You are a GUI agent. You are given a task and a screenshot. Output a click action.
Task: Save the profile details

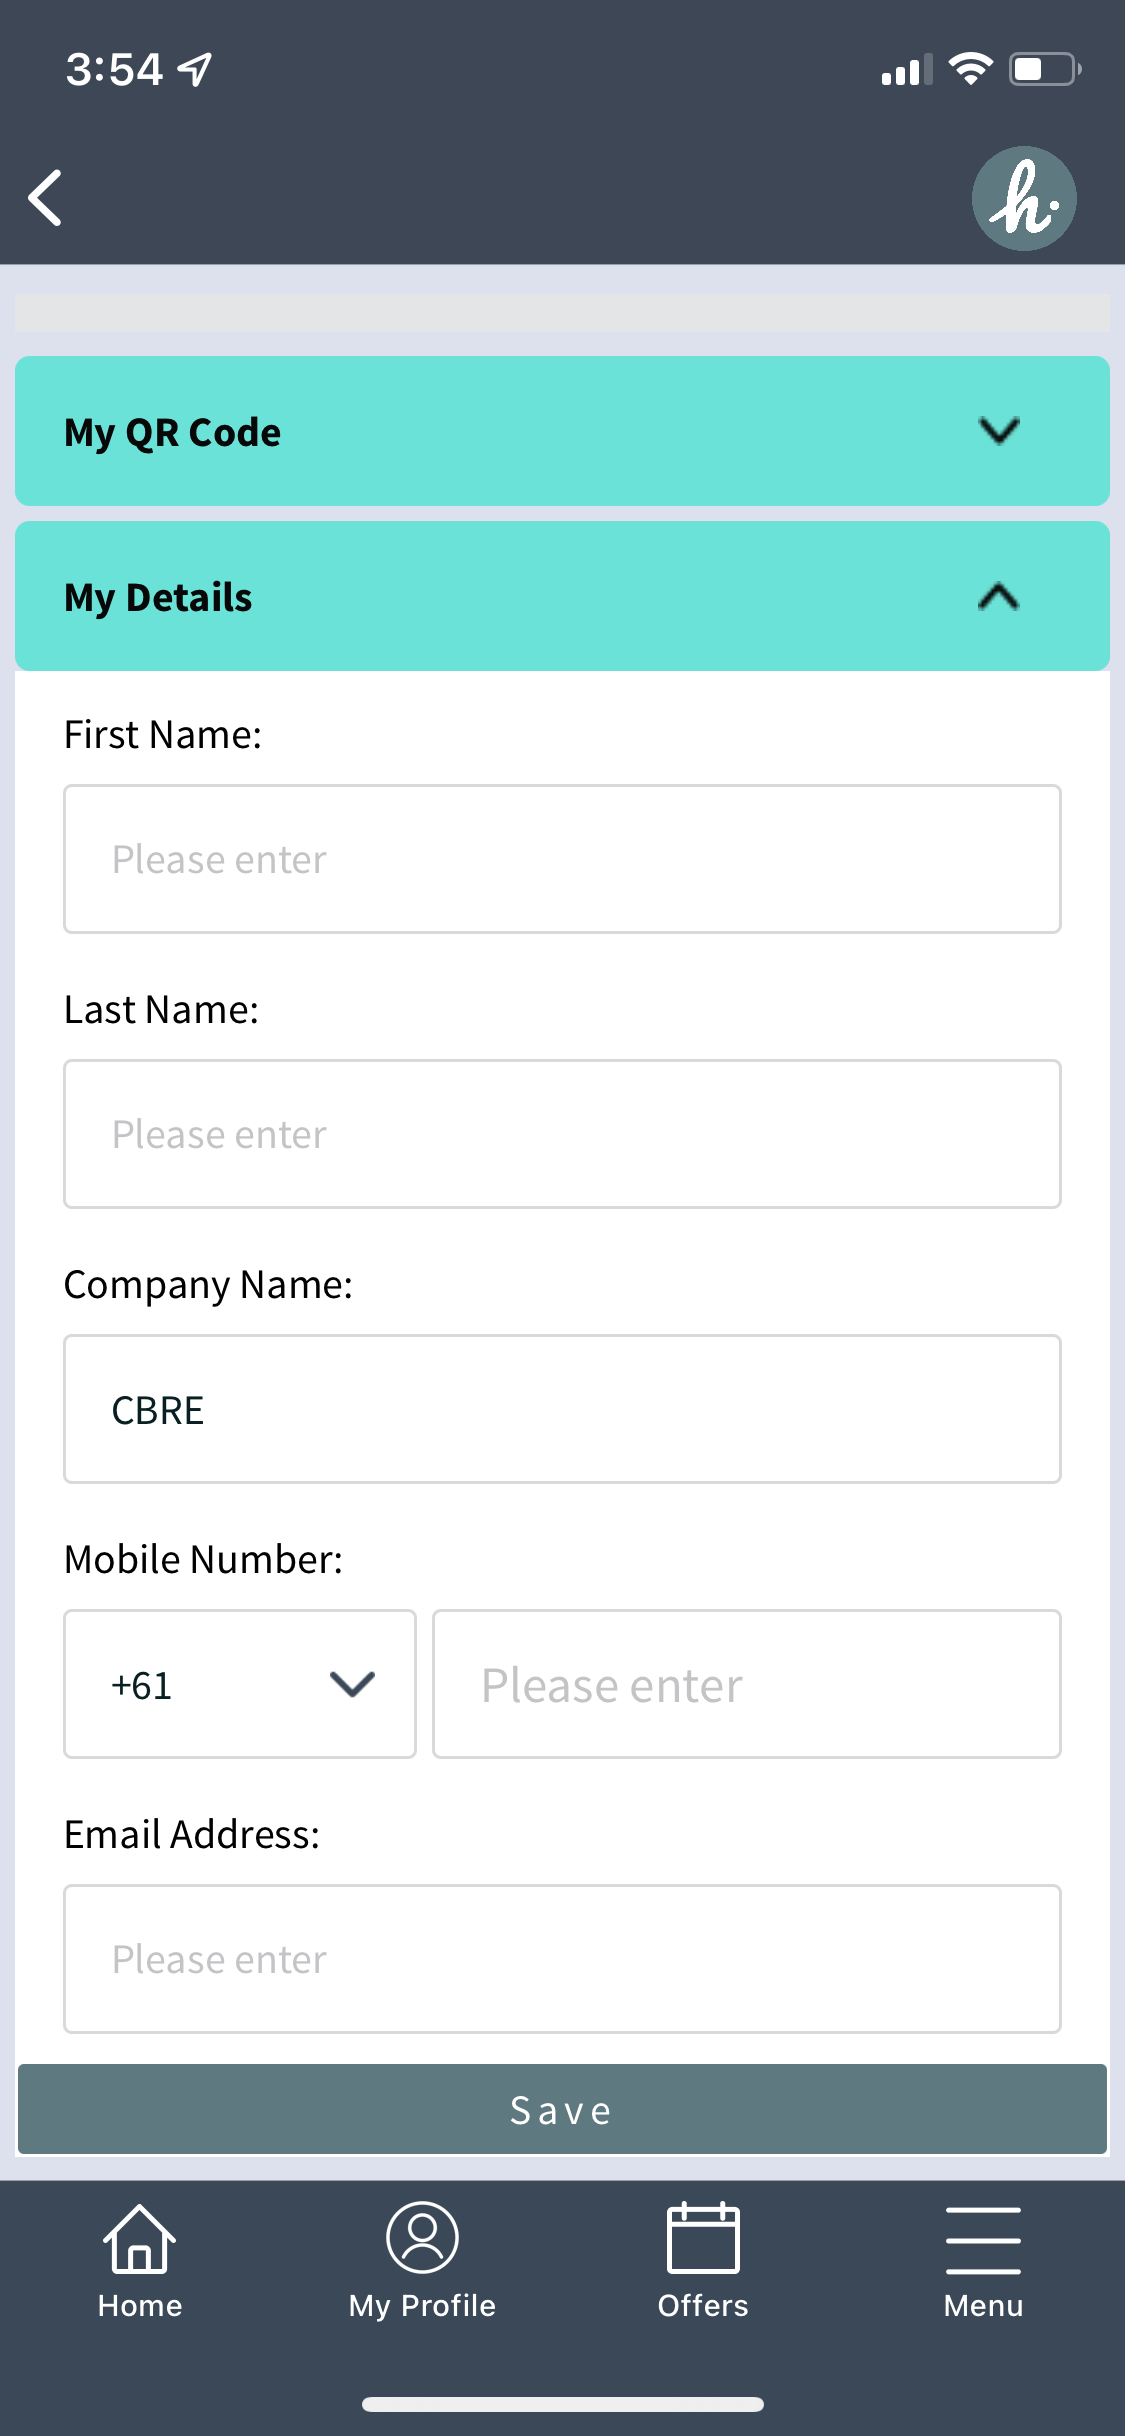[562, 2109]
